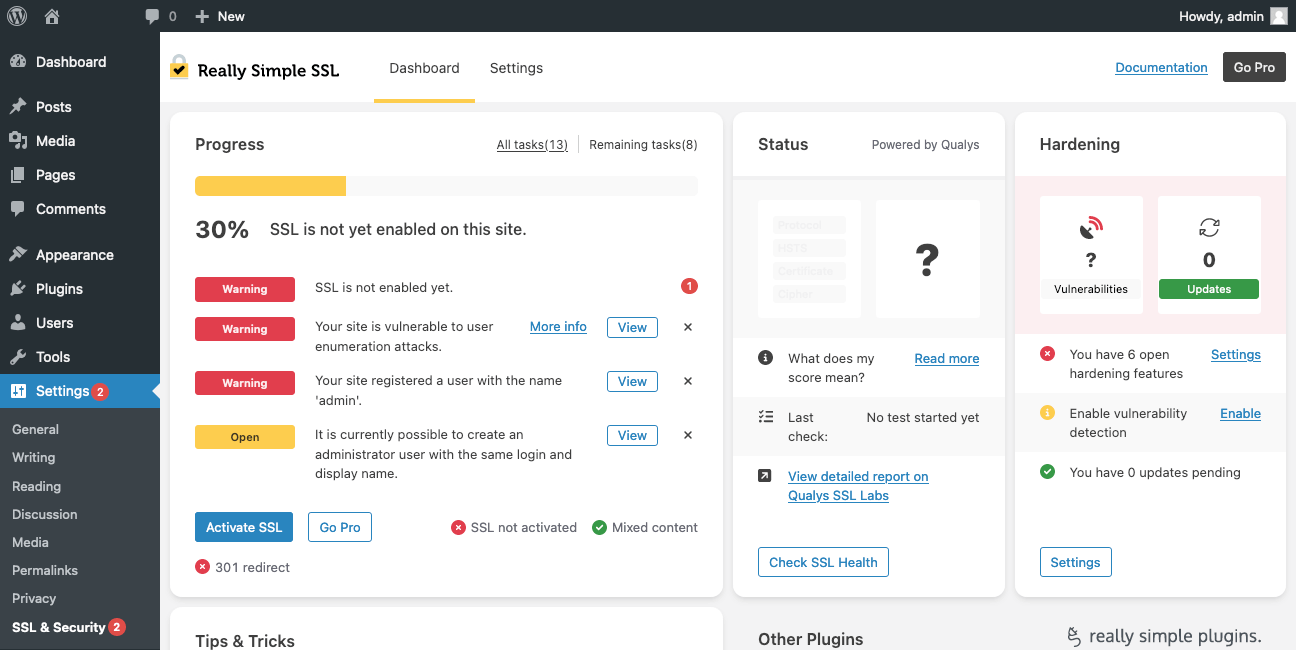
Task: Click red icon for open hardening features
Action: 1047,353
